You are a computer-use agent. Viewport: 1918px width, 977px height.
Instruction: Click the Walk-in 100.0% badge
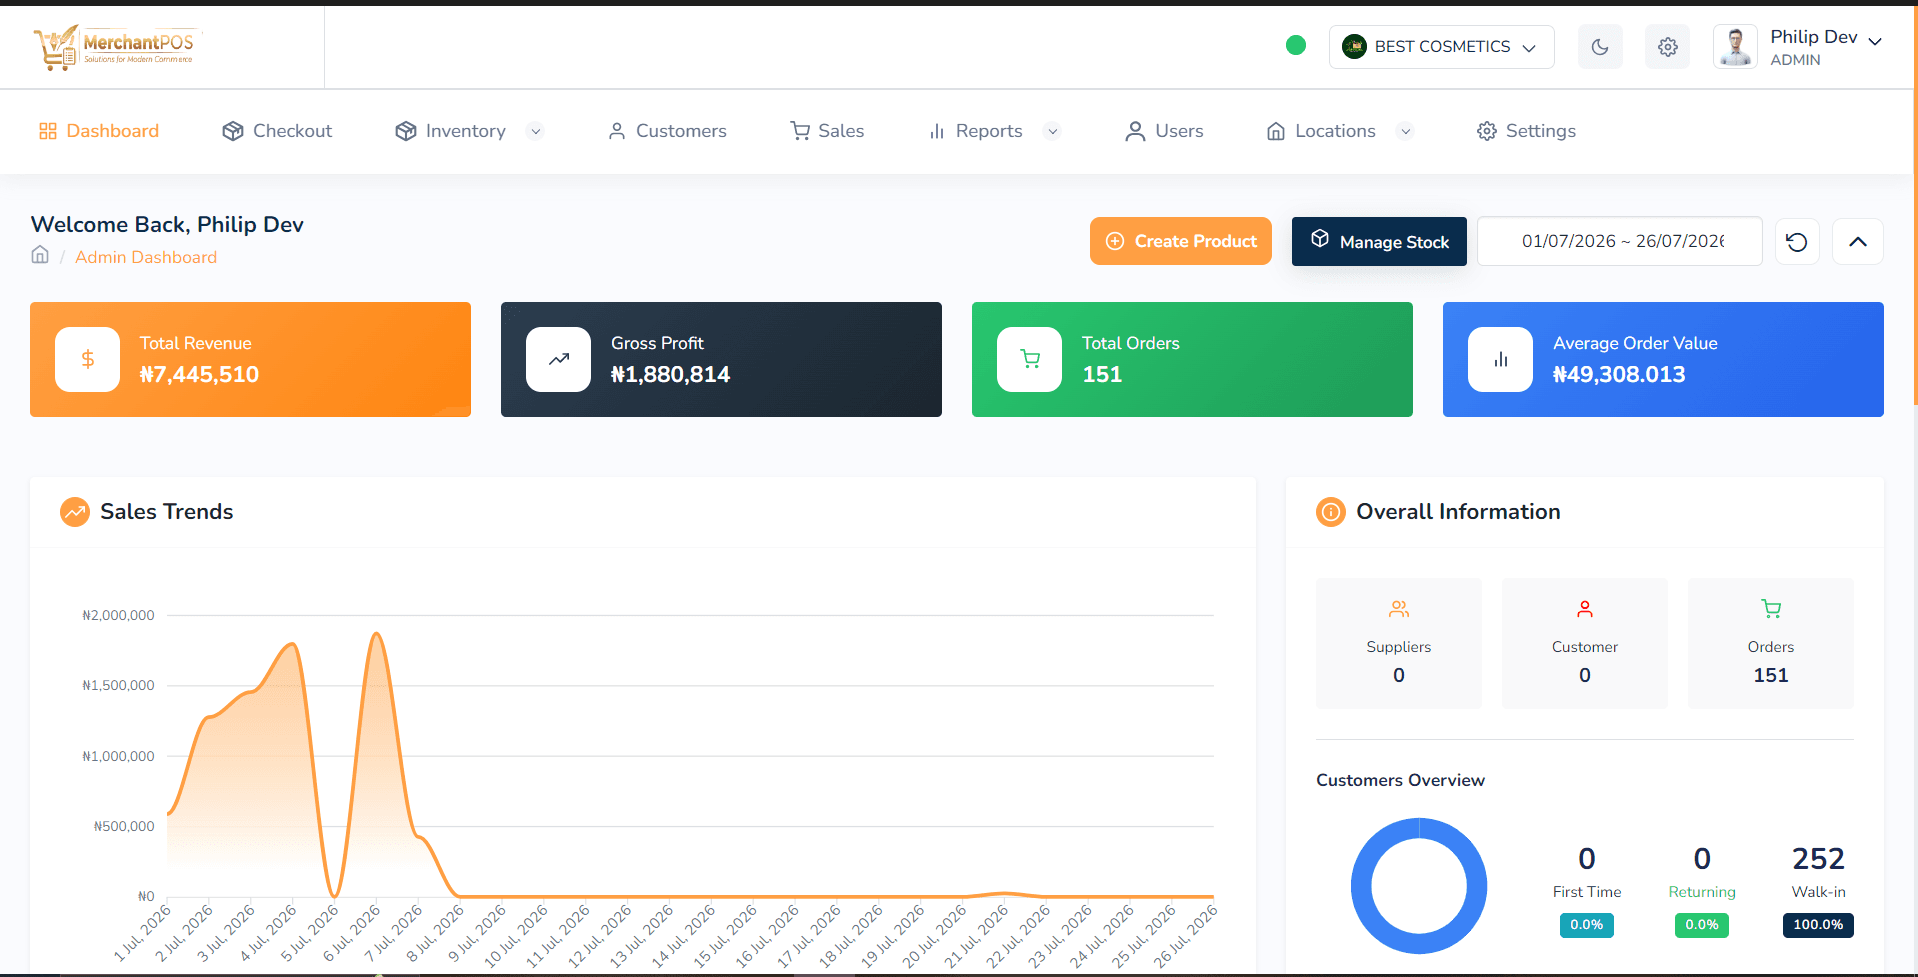[1818, 925]
